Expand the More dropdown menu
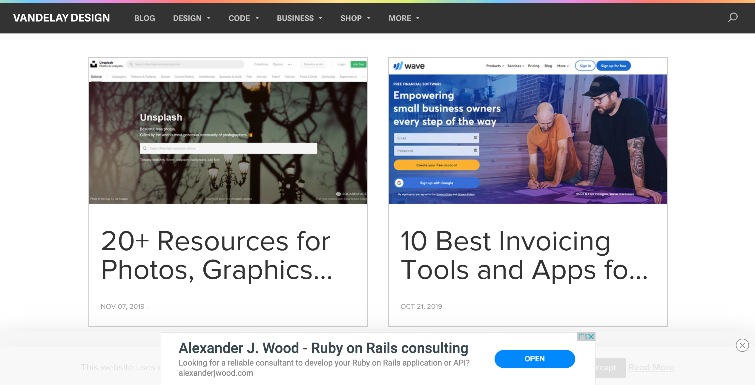 point(404,18)
